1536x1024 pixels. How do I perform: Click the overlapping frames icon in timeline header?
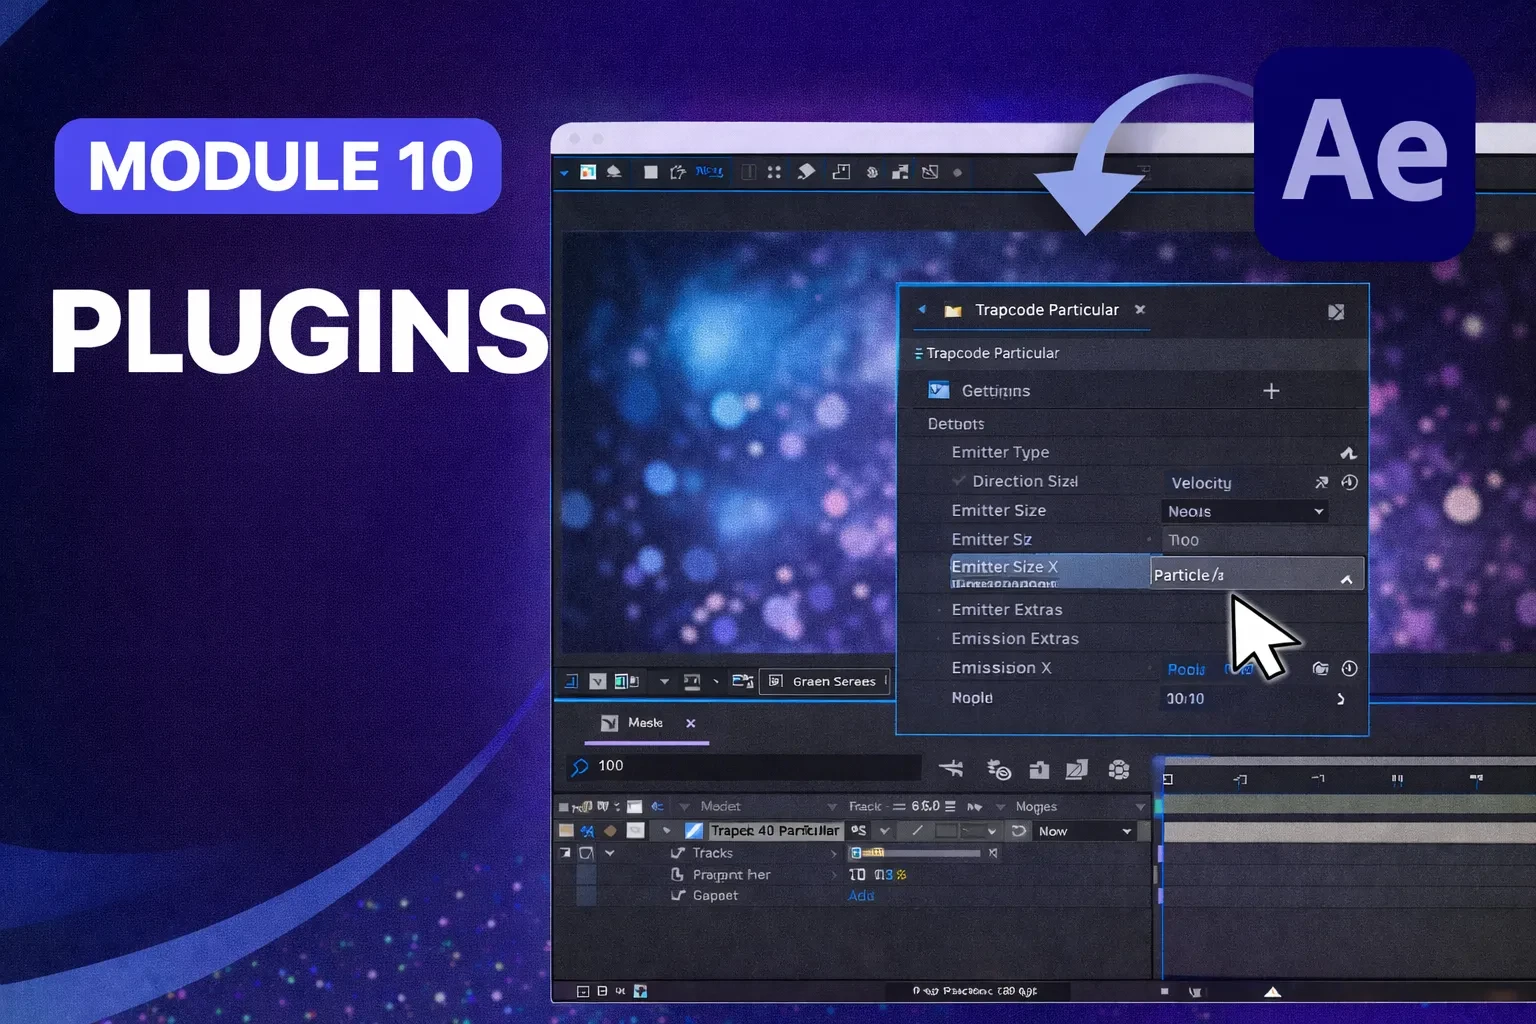[x=1077, y=769]
